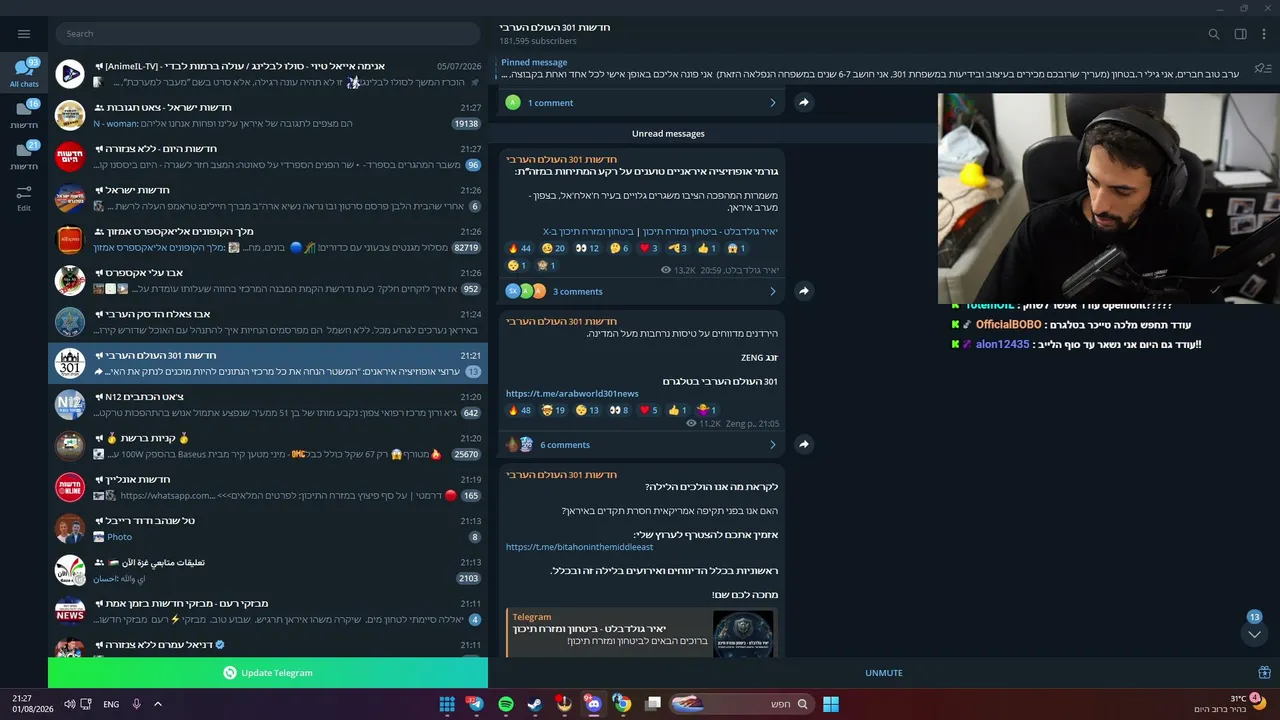Share the message with 6 comments
Viewport: 1280px width, 720px height.
click(x=804, y=444)
